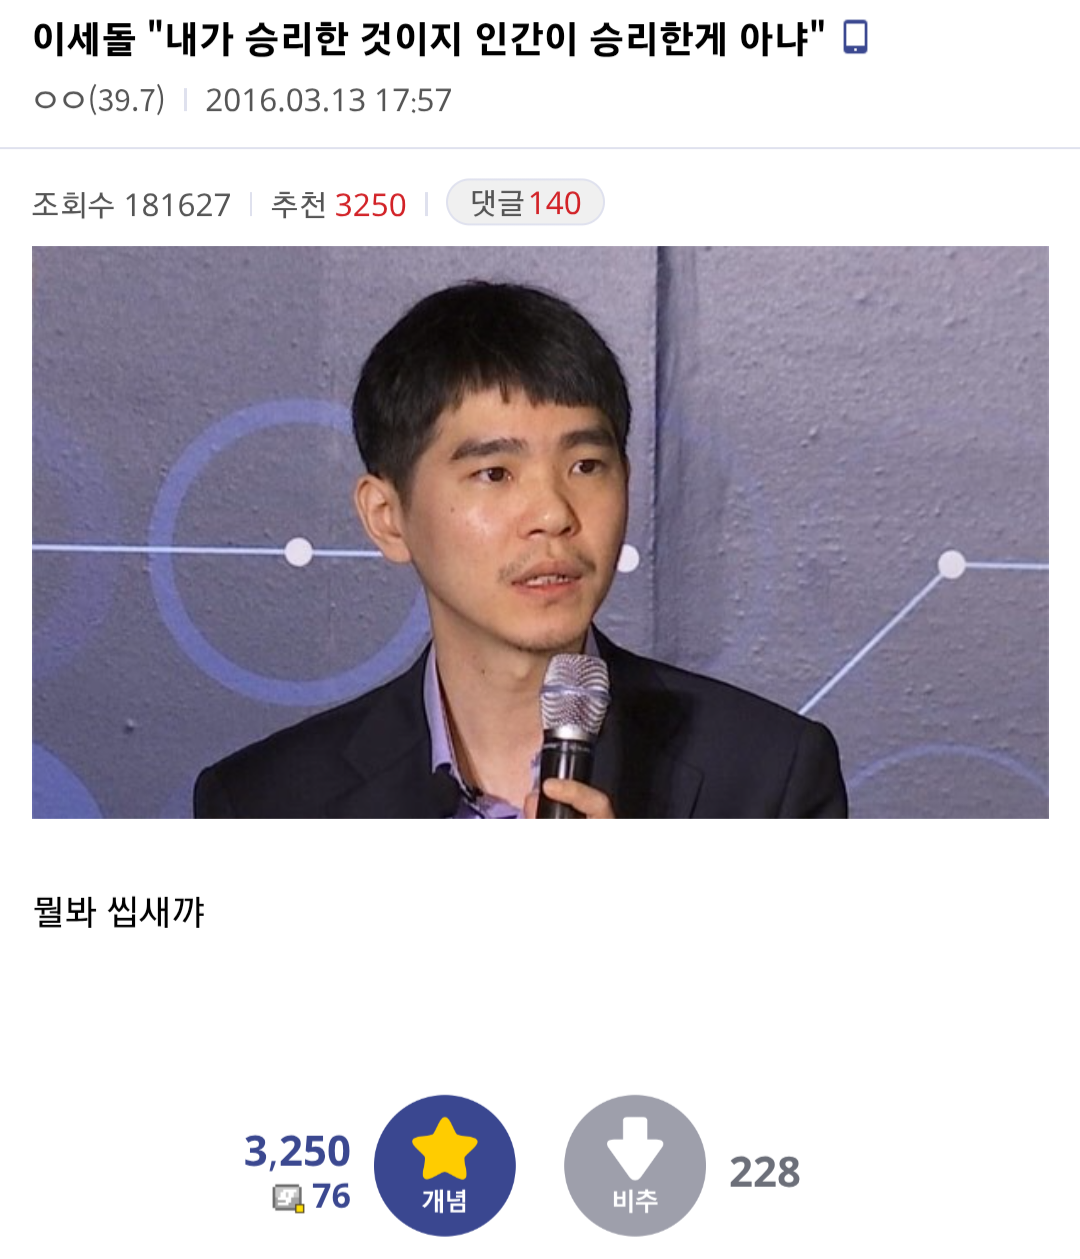Click the mobile phone icon beside title
Viewport: 1080px width, 1259px height.
point(855,38)
